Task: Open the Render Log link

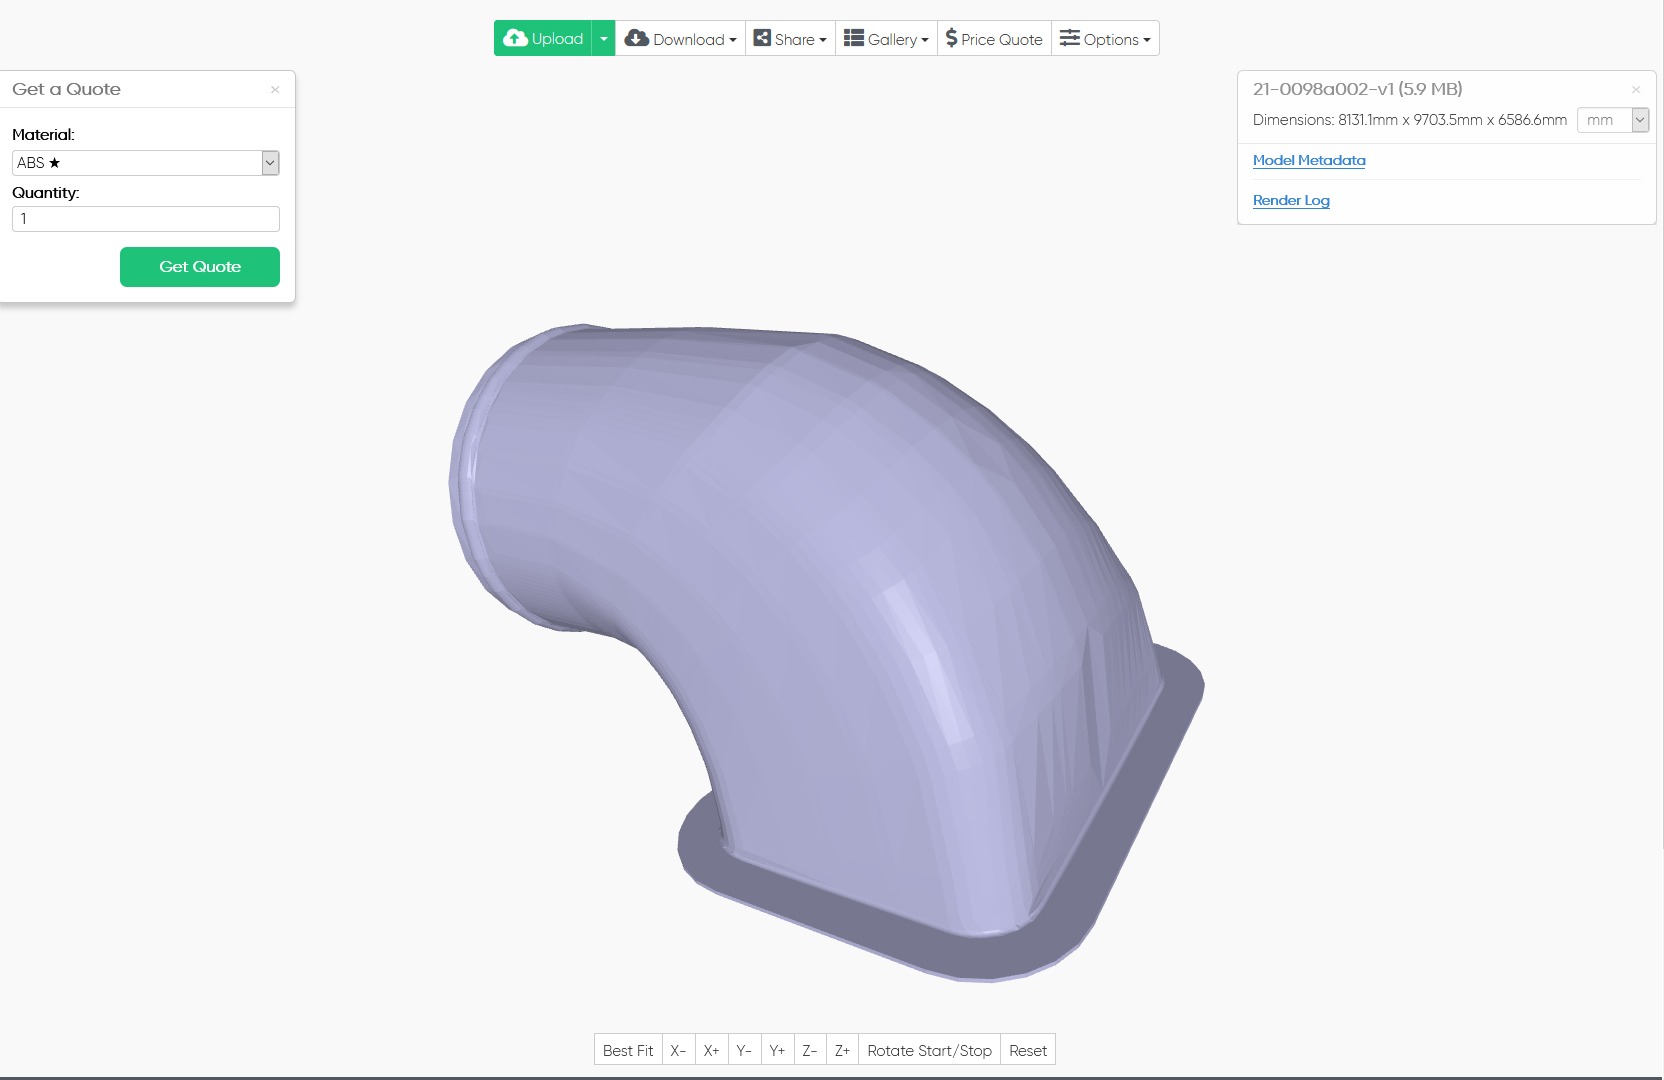Action: (x=1291, y=200)
